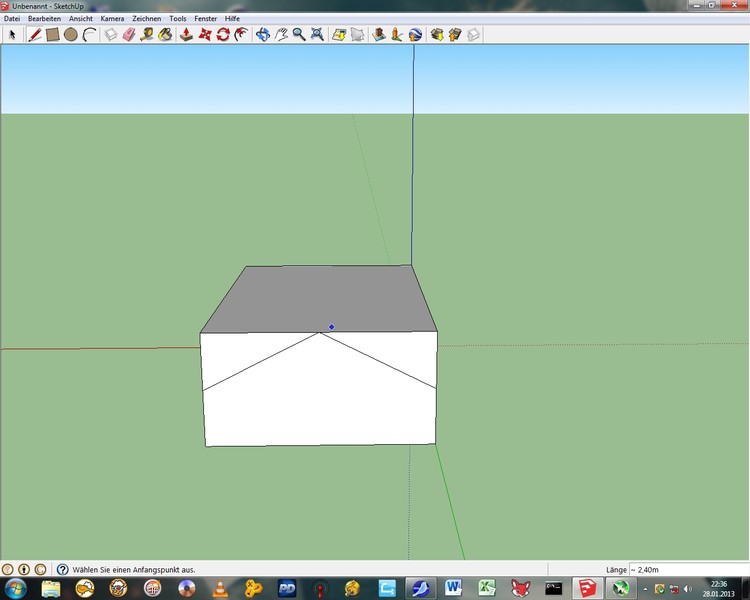750x600 pixels.
Task: Click the help question mark in status bar
Action: [62, 569]
